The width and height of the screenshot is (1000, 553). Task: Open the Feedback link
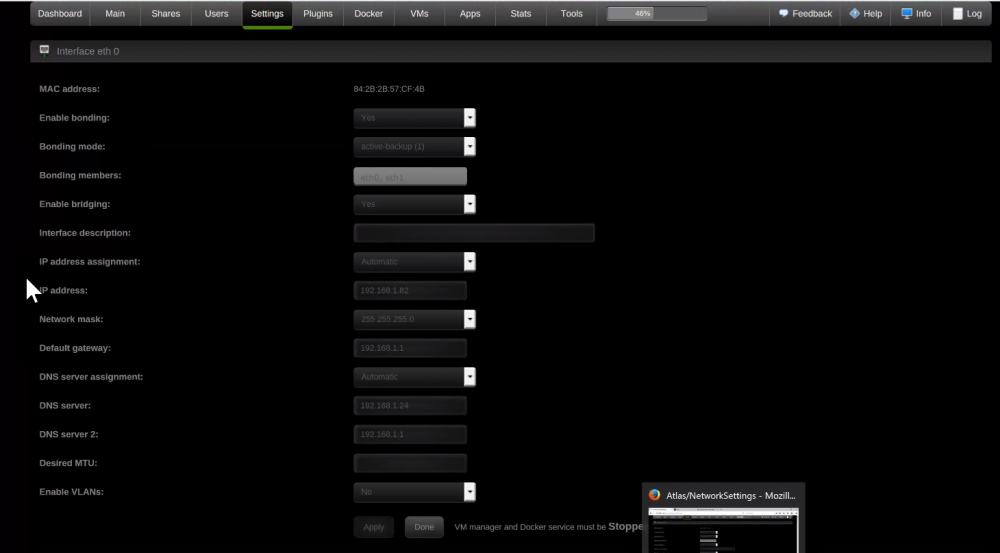pos(812,13)
